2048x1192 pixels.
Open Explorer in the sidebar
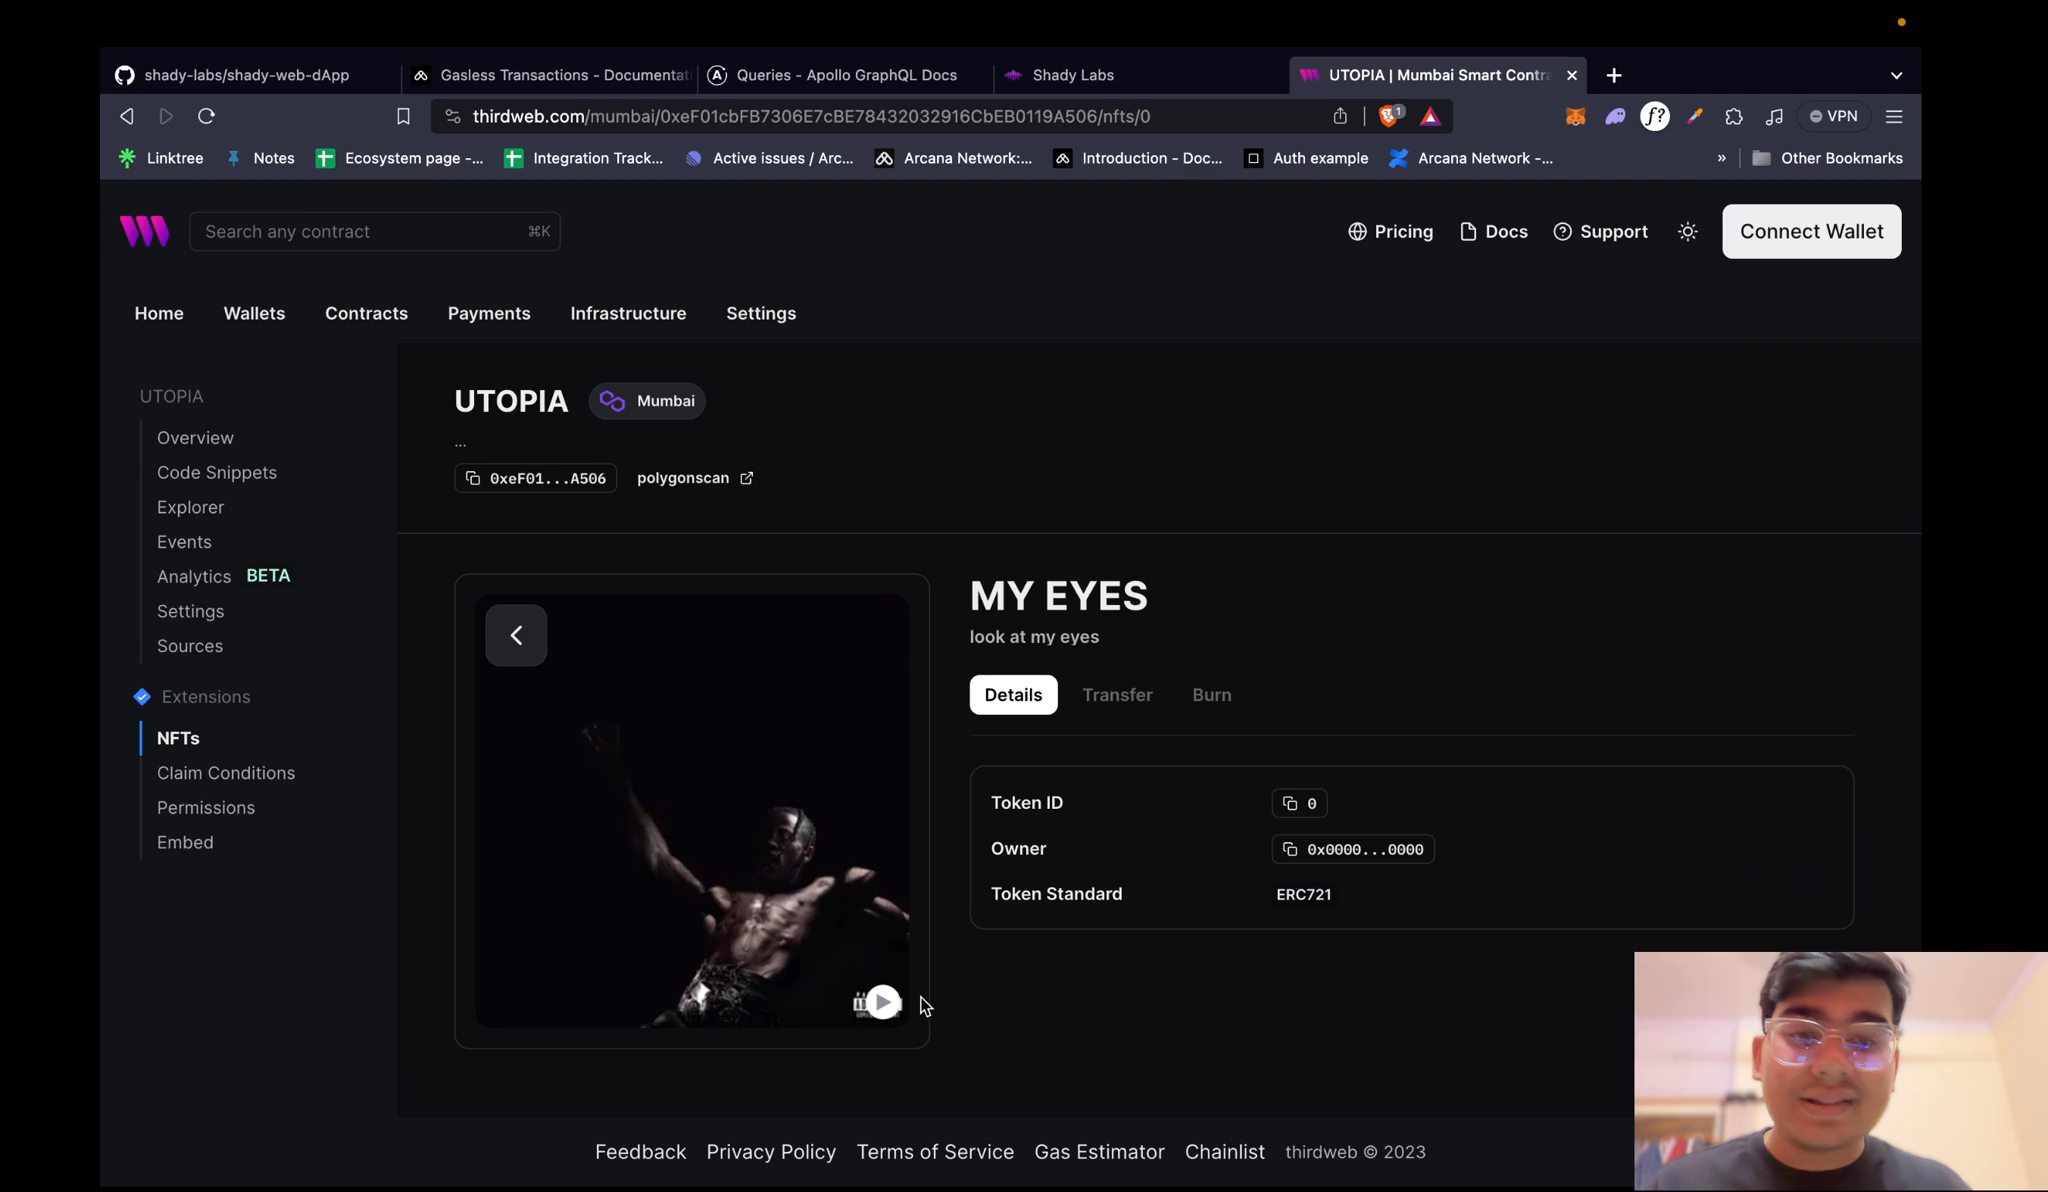click(x=190, y=507)
